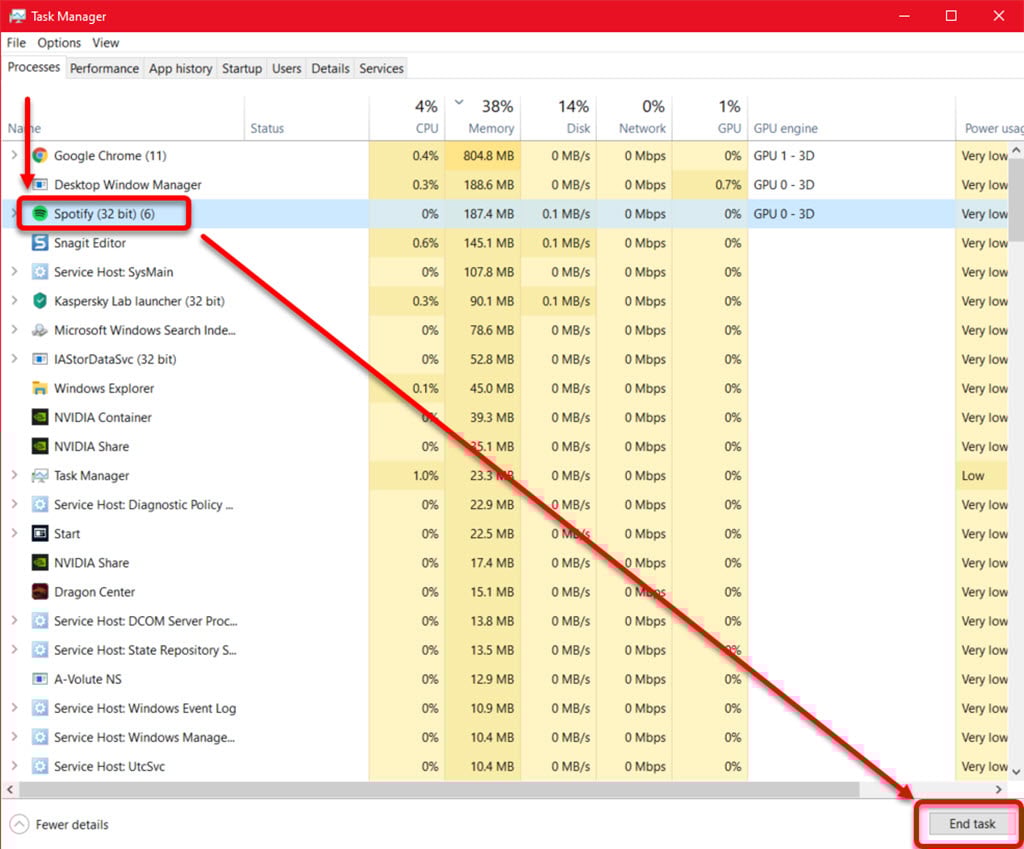1024x849 pixels.
Task: Click the horizontal scrollbar thumb
Action: point(439,790)
